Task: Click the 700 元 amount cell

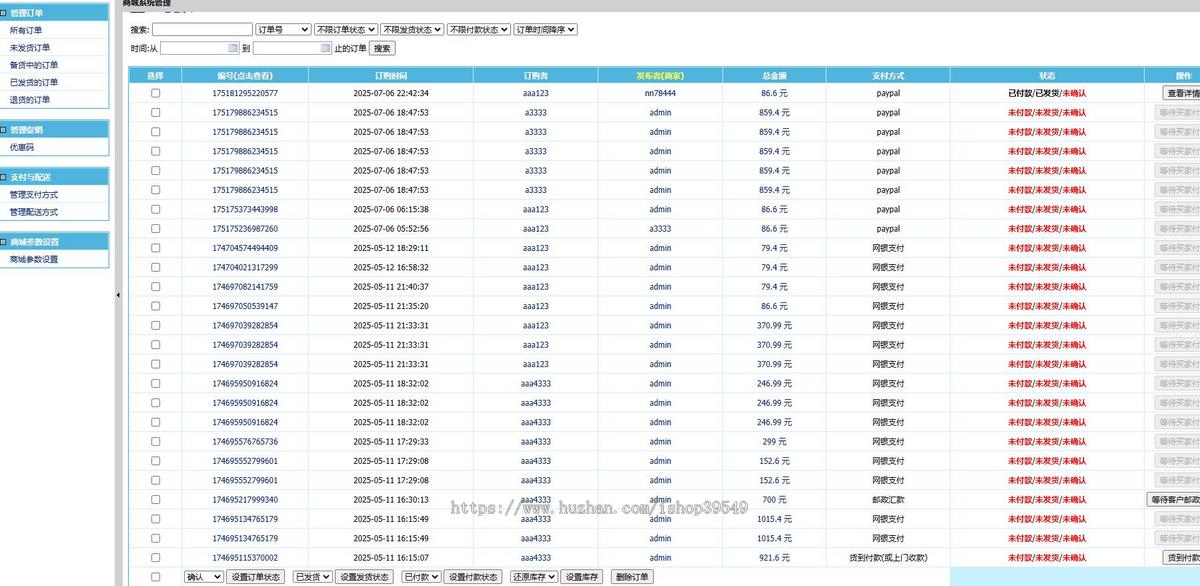Action: click(774, 499)
